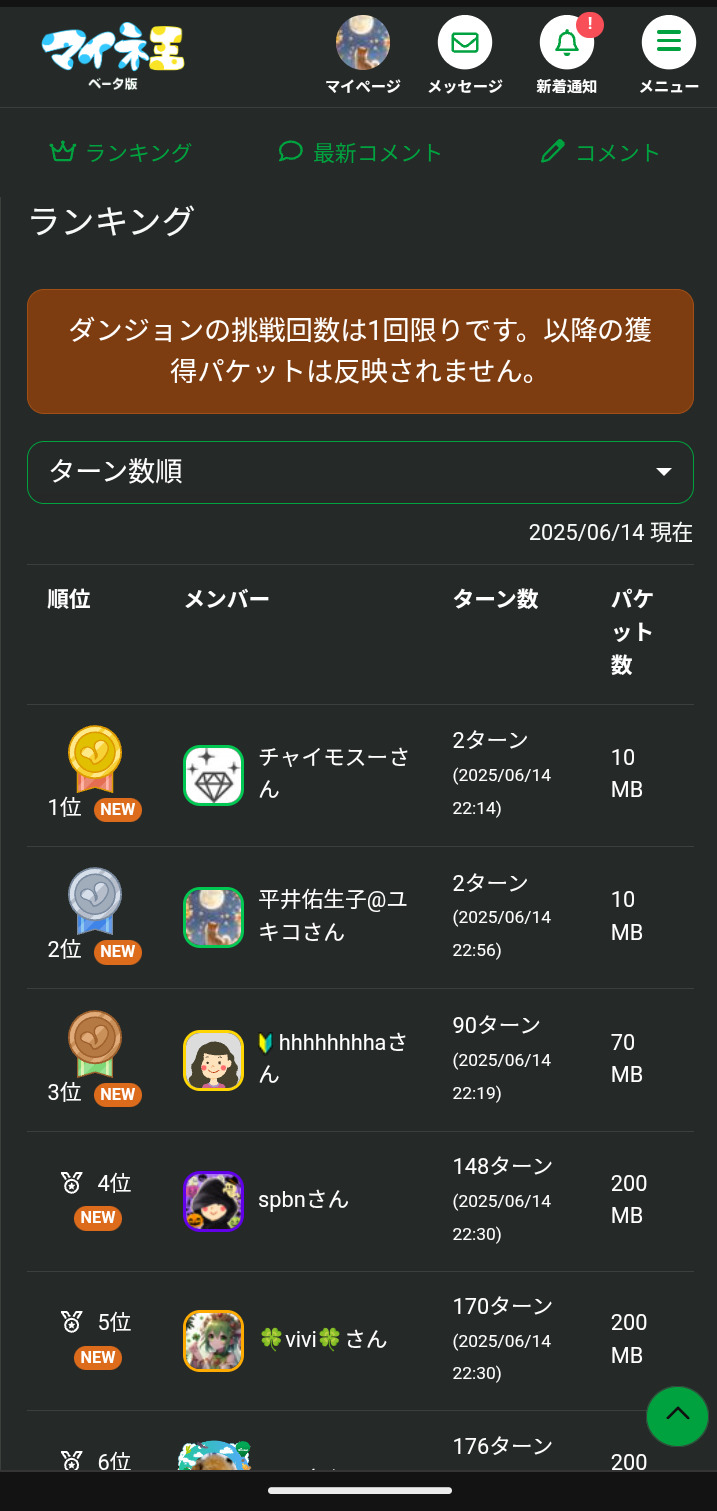717x1511 pixels.
Task: Switch to the 最新コメント tab
Action: [x=360, y=152]
